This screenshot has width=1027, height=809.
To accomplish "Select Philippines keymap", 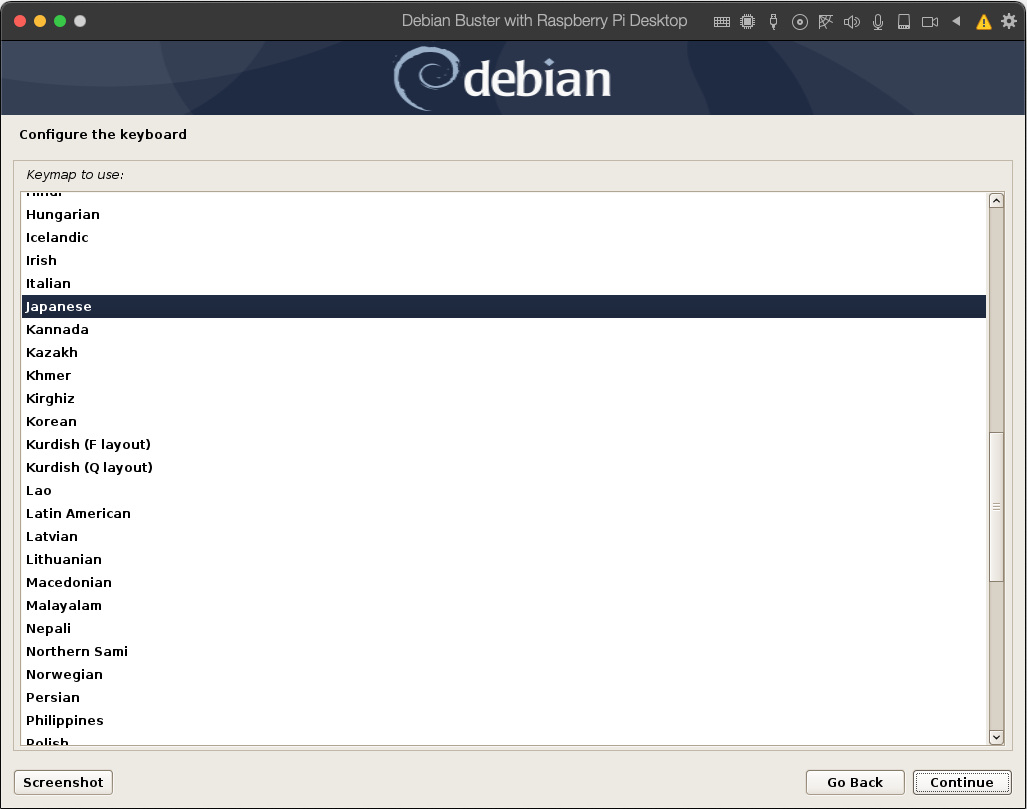I will point(504,720).
